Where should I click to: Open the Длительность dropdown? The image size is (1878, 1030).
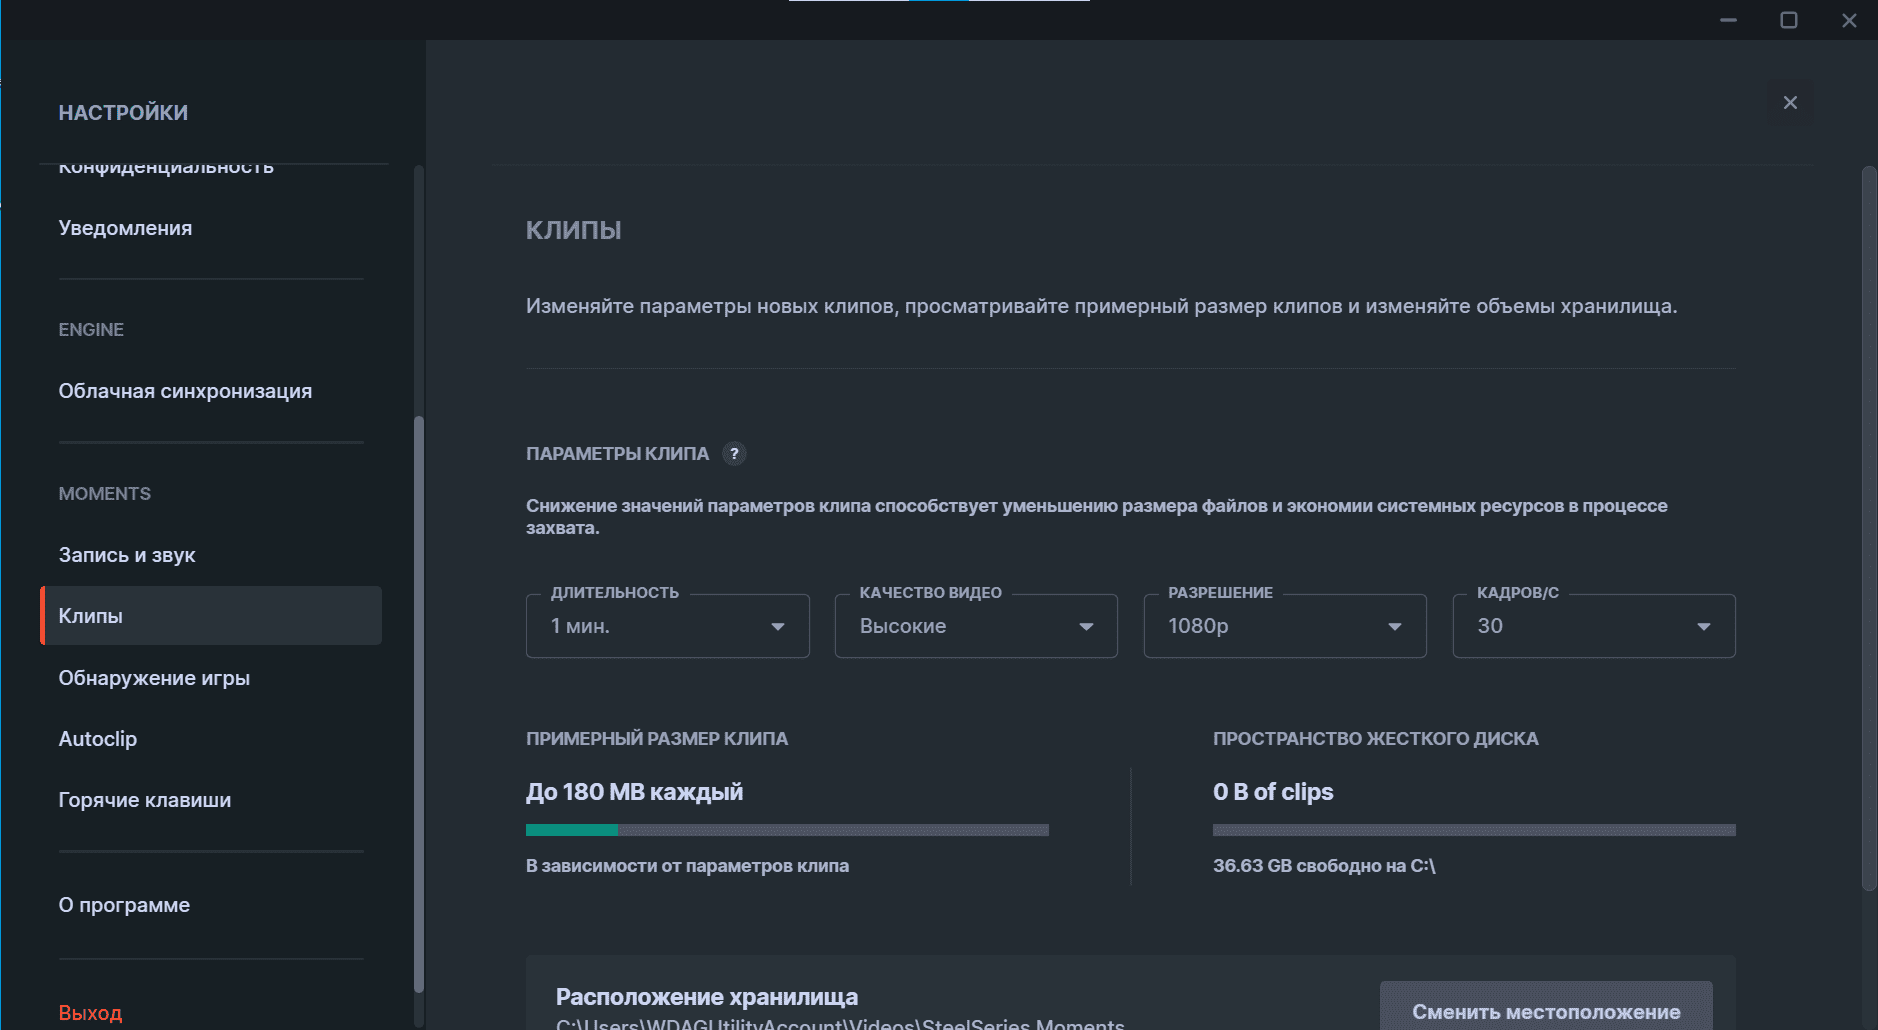coord(667,626)
